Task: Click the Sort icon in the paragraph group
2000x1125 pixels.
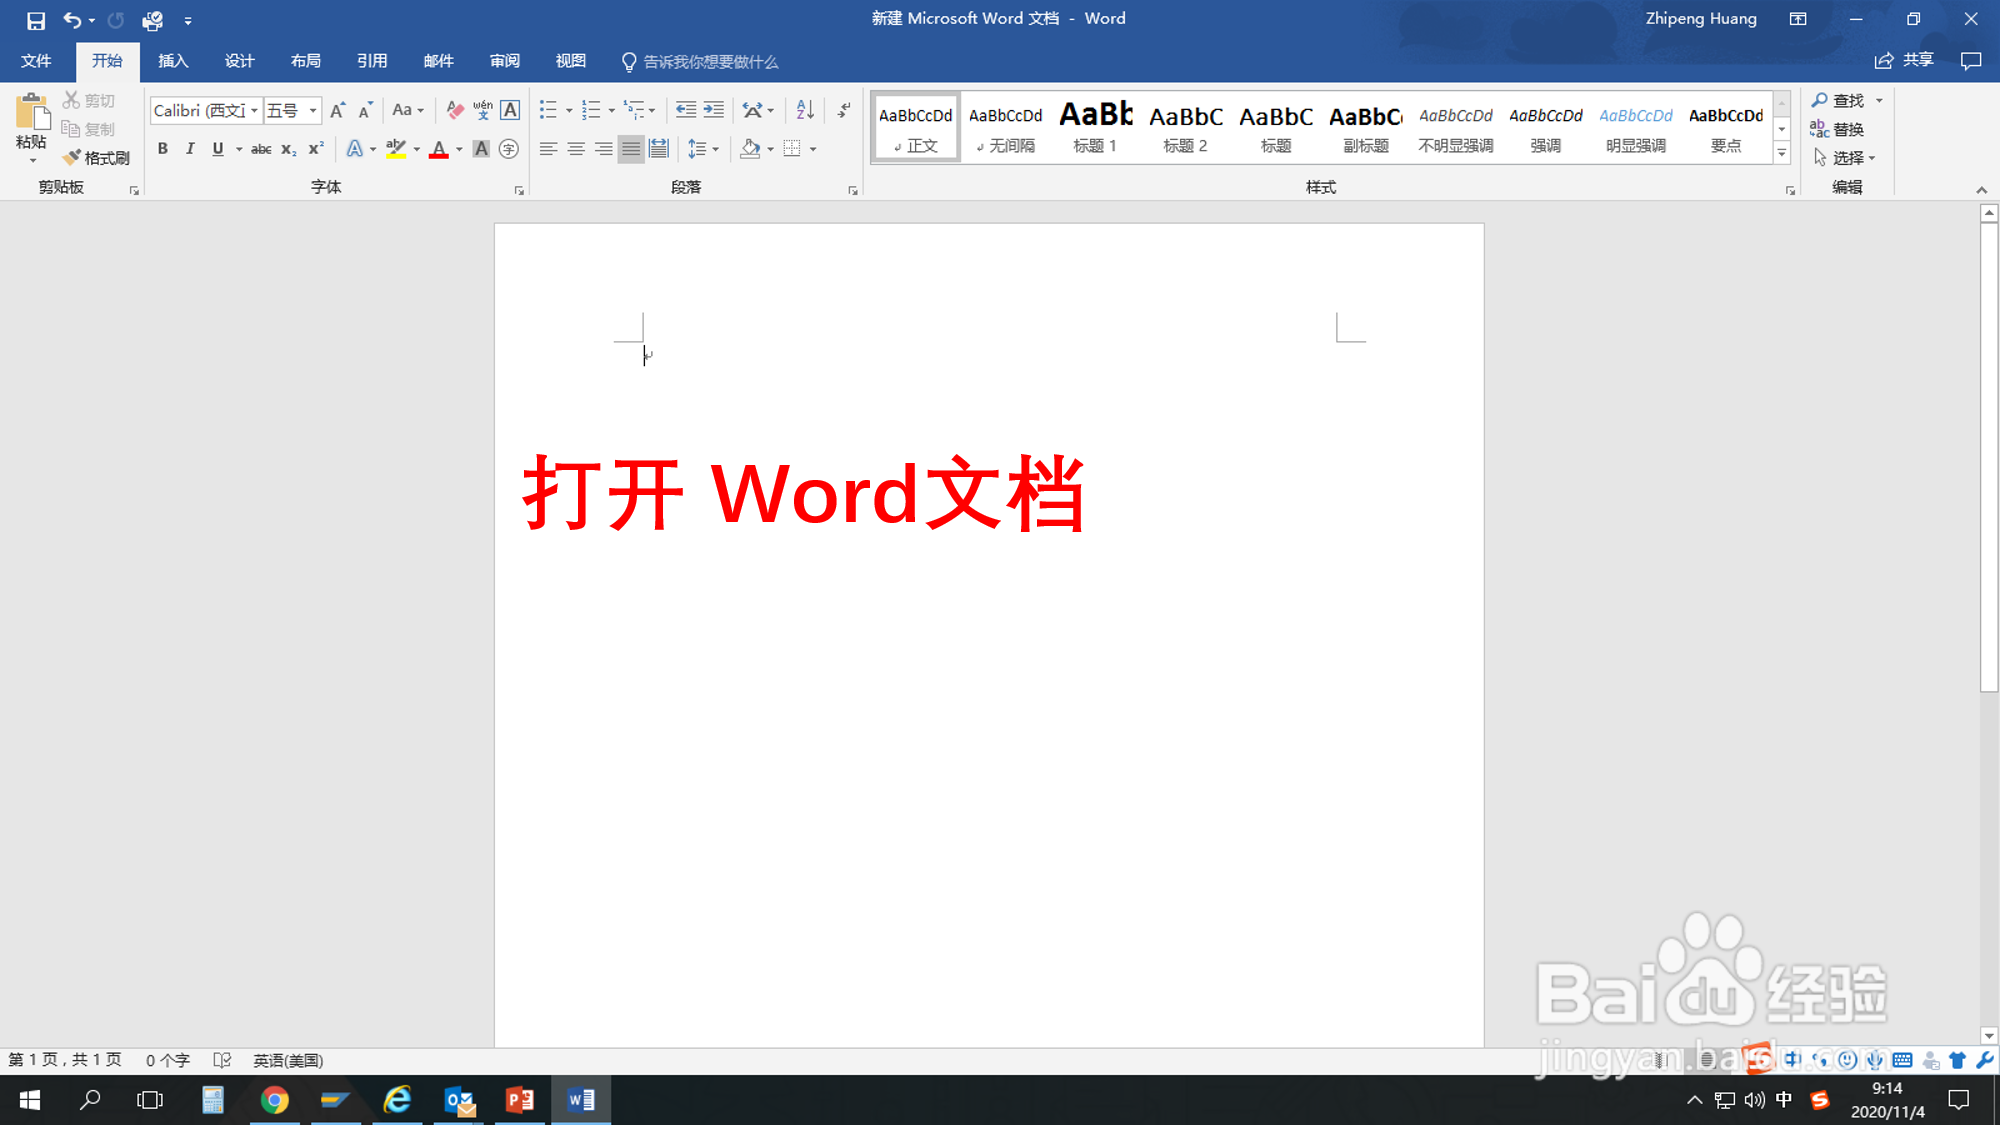Action: pos(804,110)
